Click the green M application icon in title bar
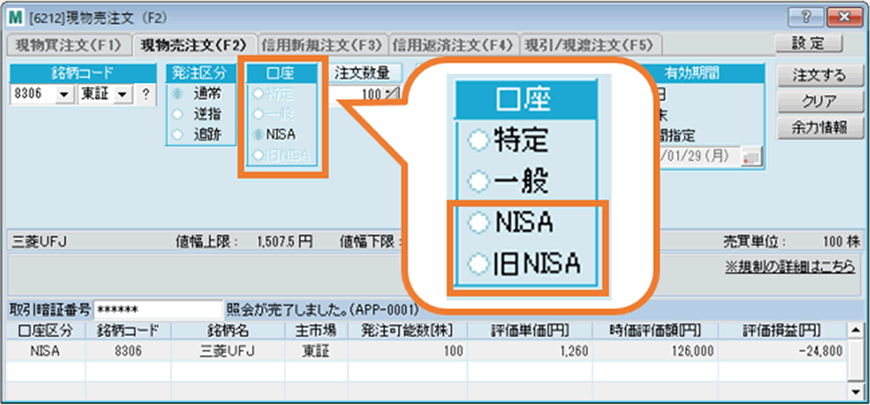 pyautogui.click(x=15, y=17)
